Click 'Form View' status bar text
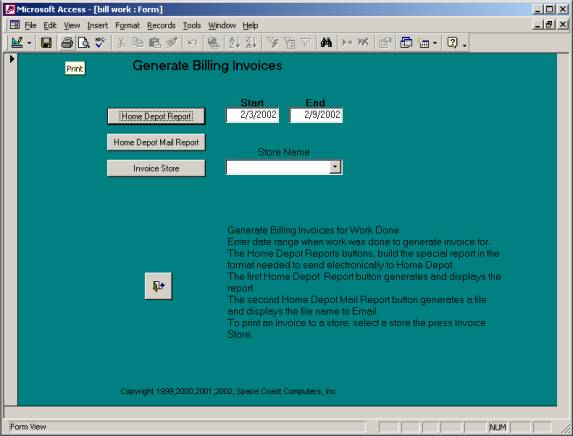This screenshot has width=573, height=436. [28, 426]
